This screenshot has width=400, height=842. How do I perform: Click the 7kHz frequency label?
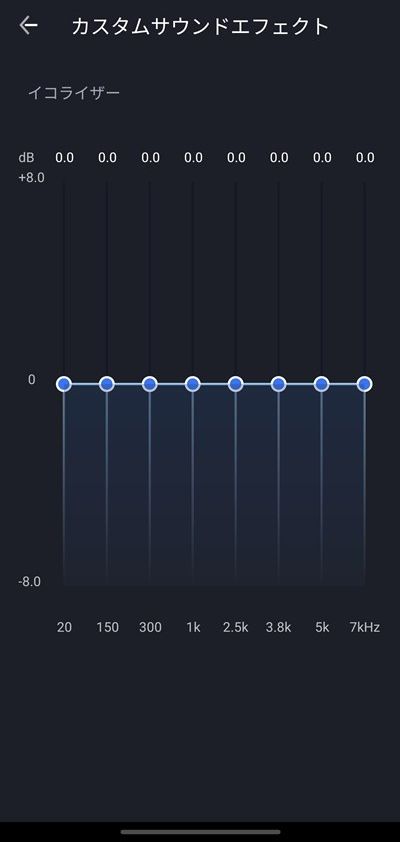point(365,627)
